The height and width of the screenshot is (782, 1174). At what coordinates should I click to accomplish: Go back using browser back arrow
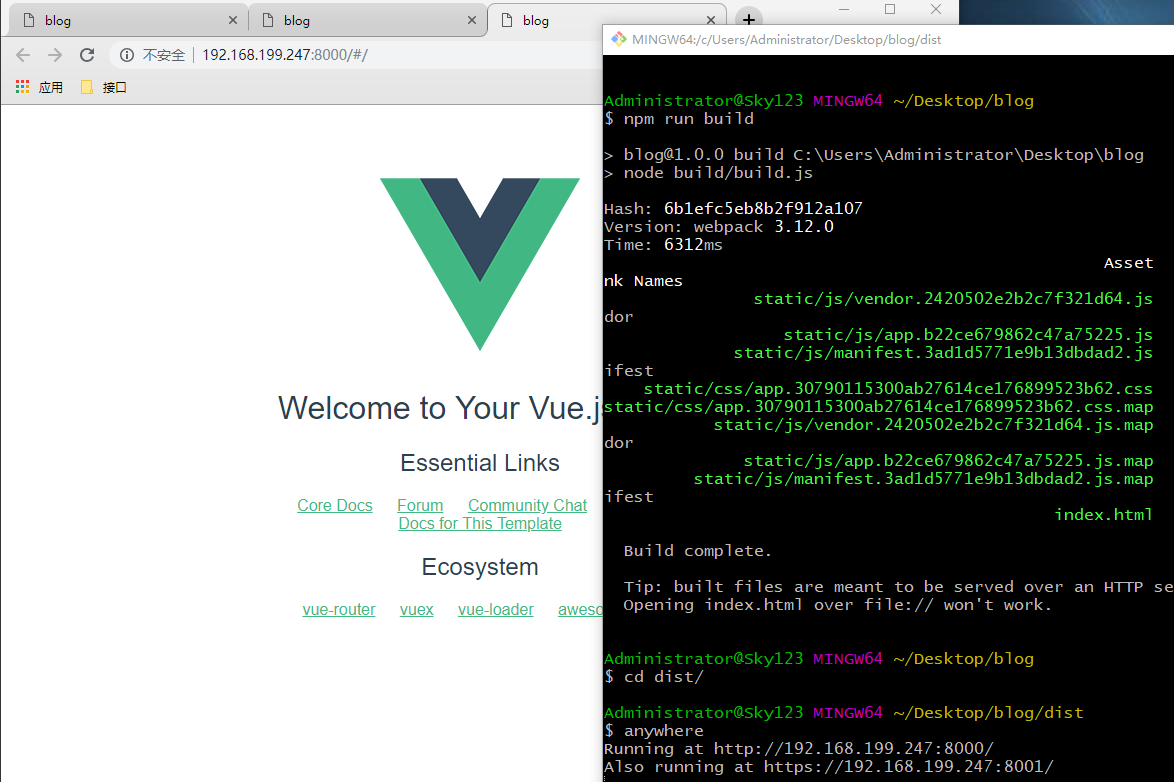[23, 55]
